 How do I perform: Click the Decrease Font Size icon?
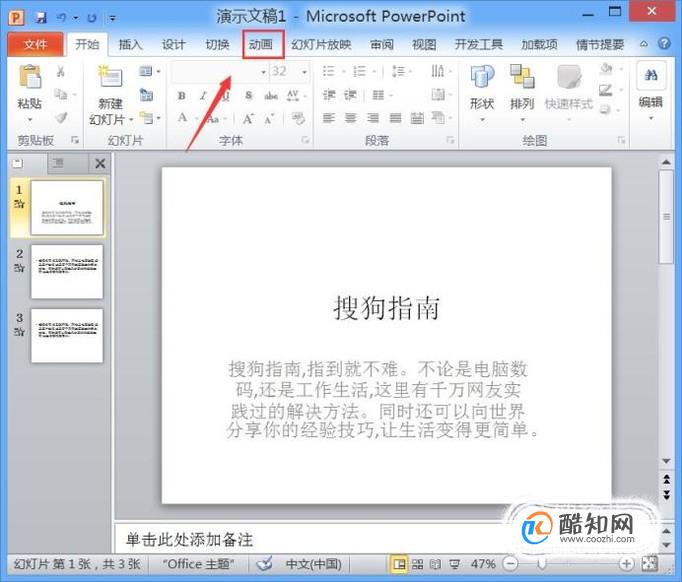click(x=269, y=118)
